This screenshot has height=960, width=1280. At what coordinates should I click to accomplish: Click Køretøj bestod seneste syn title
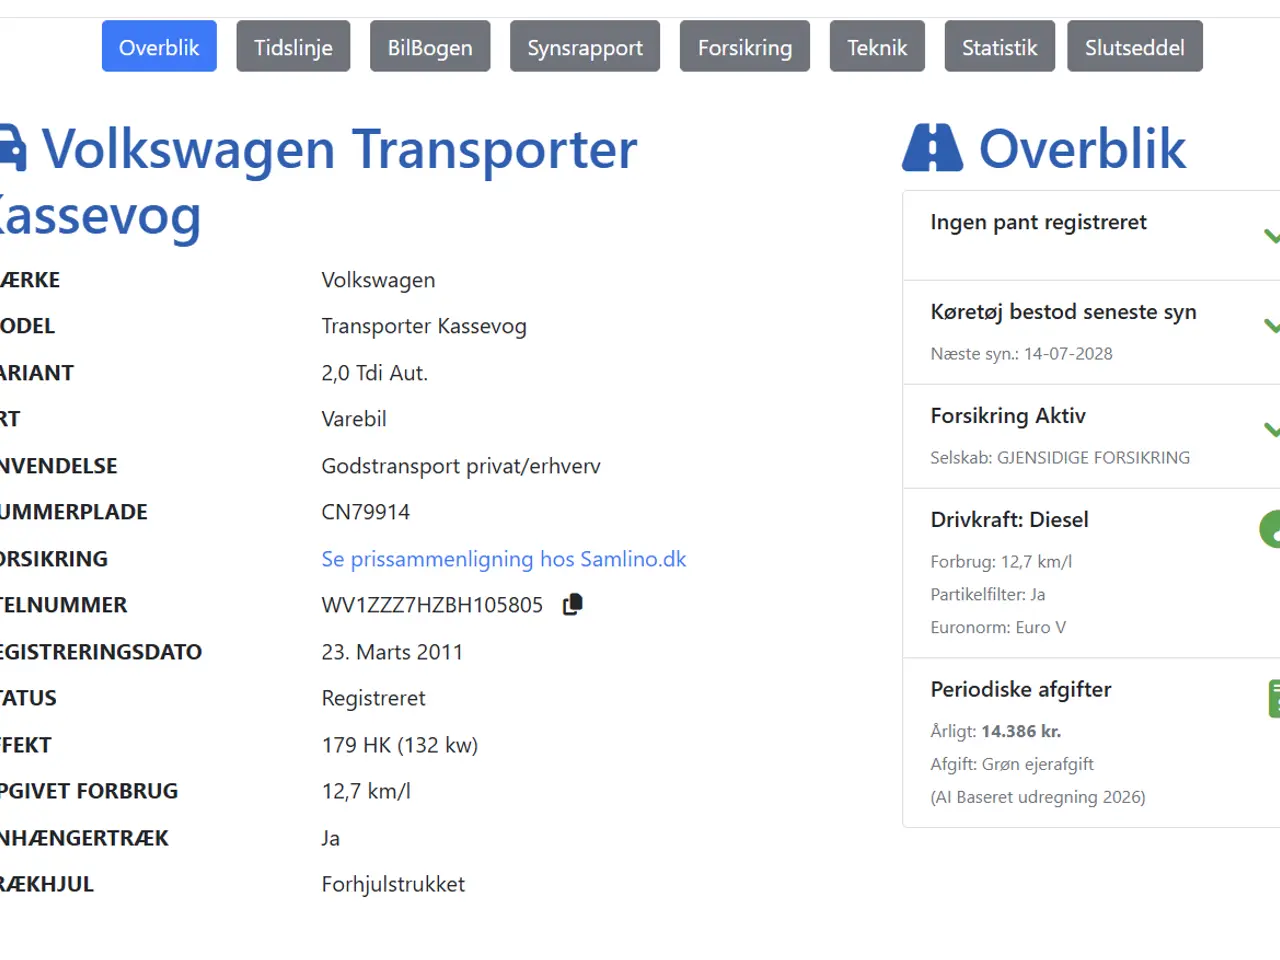pos(1063,312)
